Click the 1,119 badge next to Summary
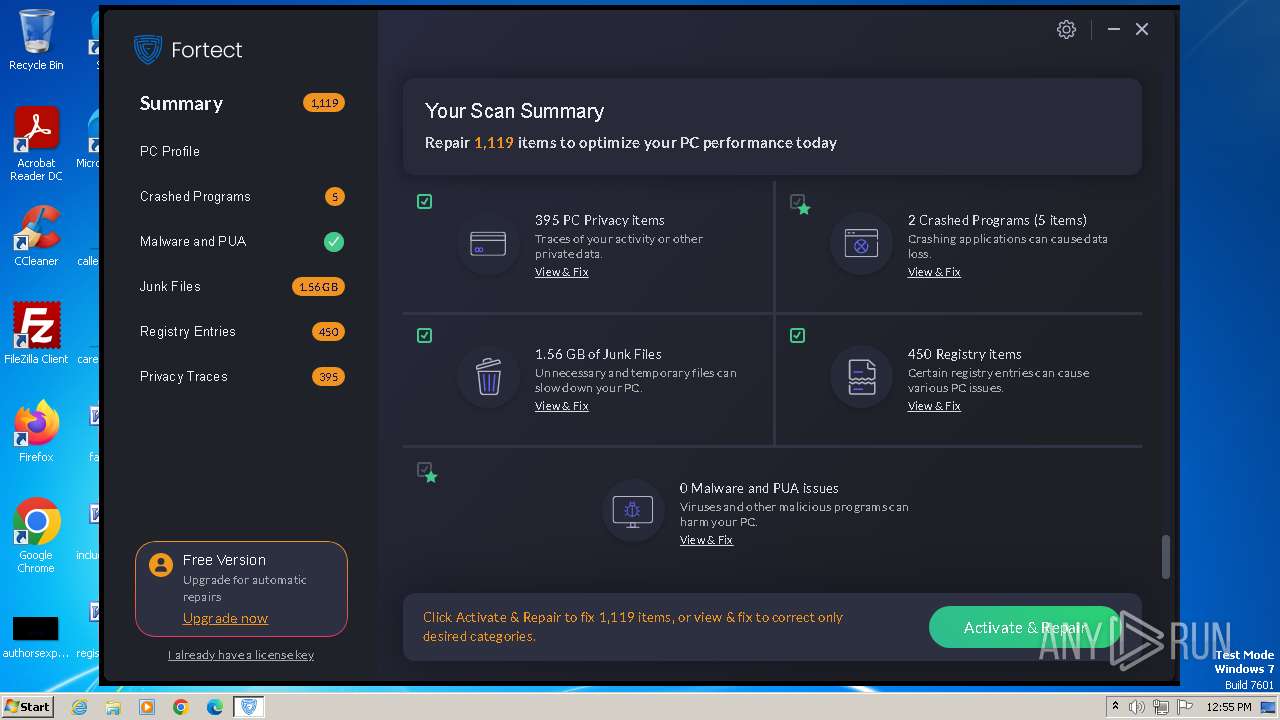This screenshot has height=720, width=1280. 324,103
